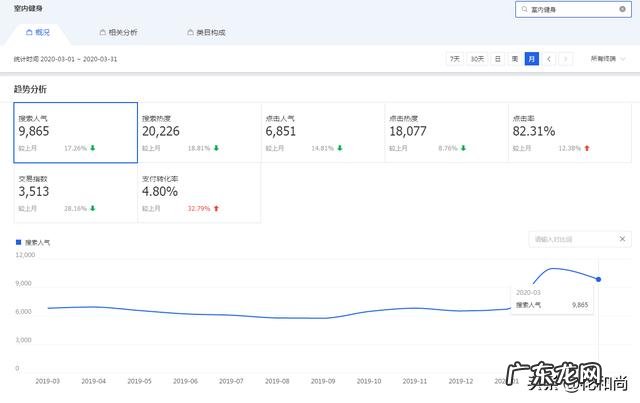Click the 概况 tab icon
Image resolution: width=640 pixels, height=403 pixels.
pyautogui.click(x=29, y=32)
